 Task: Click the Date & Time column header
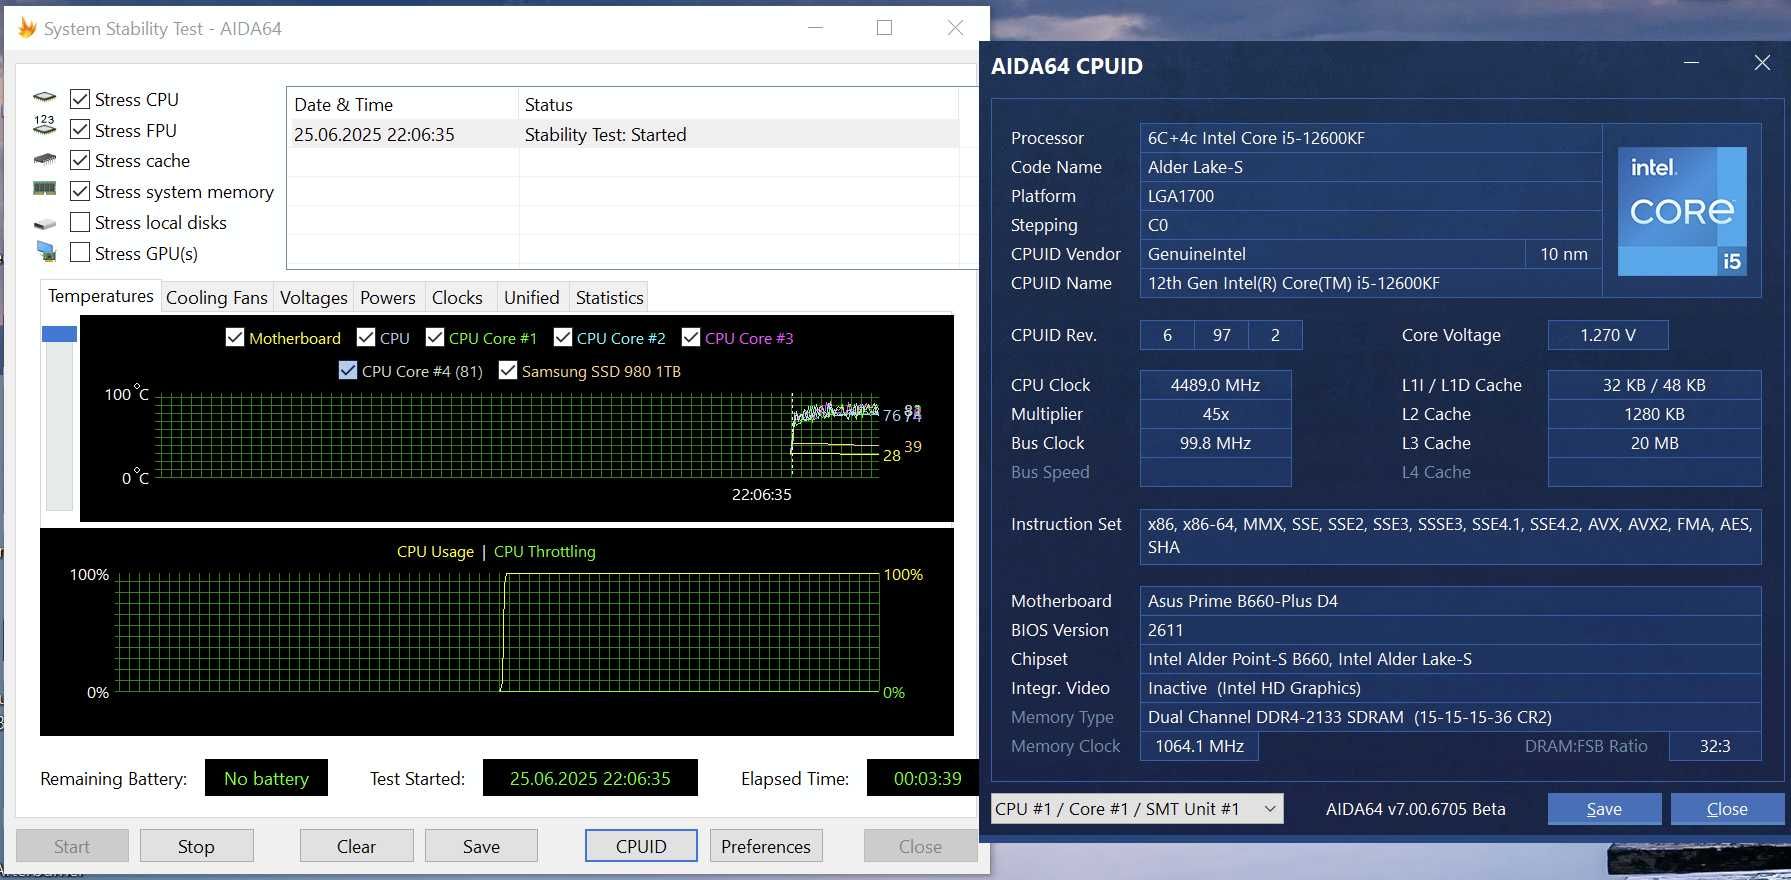pyautogui.click(x=402, y=104)
